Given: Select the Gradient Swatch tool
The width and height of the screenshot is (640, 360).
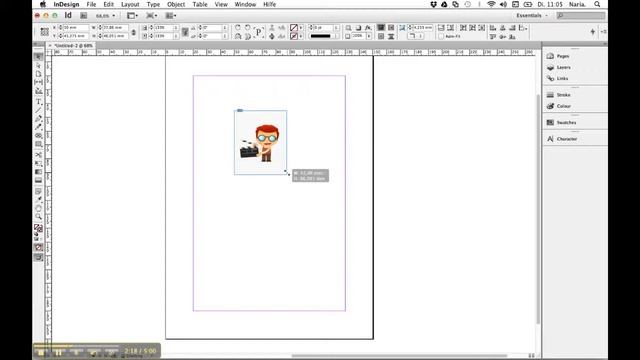Looking at the screenshot, I should coord(38,172).
